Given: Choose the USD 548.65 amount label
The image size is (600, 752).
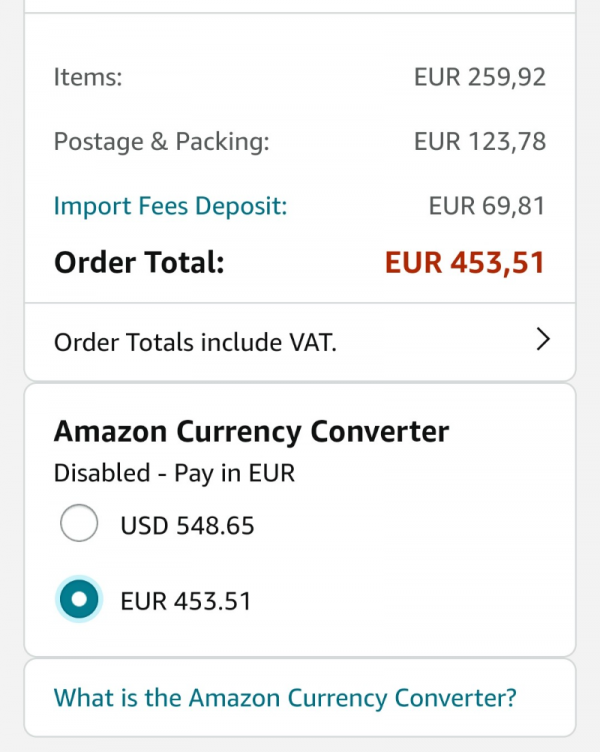Looking at the screenshot, I should click(187, 525).
